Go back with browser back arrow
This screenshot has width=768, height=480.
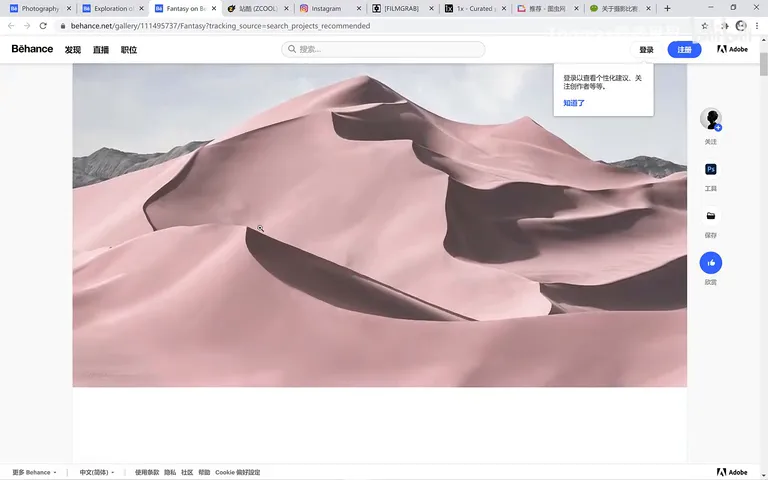(11, 26)
